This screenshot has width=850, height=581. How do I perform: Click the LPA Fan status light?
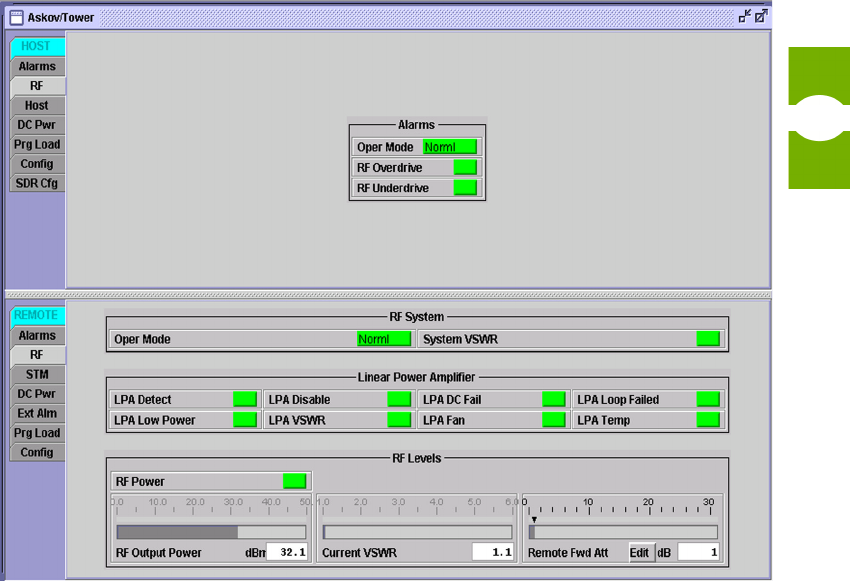(554, 419)
